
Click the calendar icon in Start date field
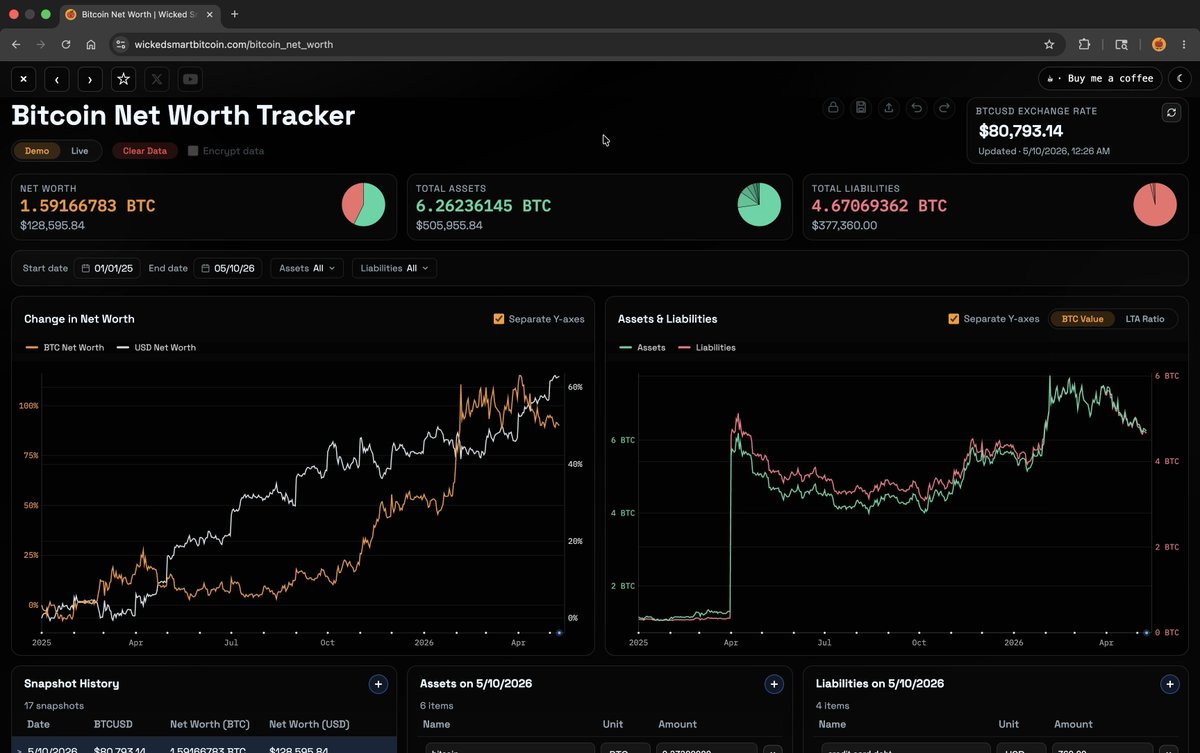[x=86, y=268]
